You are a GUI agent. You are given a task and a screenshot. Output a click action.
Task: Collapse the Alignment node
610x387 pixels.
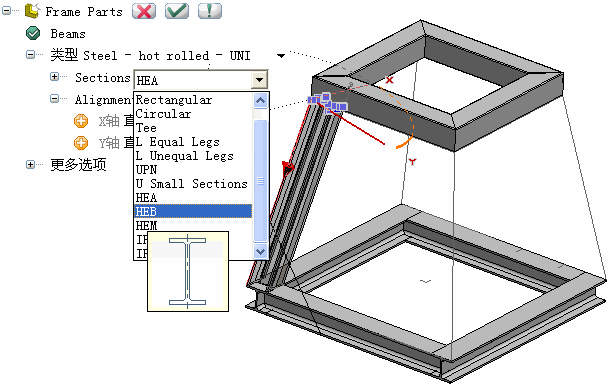tap(54, 99)
